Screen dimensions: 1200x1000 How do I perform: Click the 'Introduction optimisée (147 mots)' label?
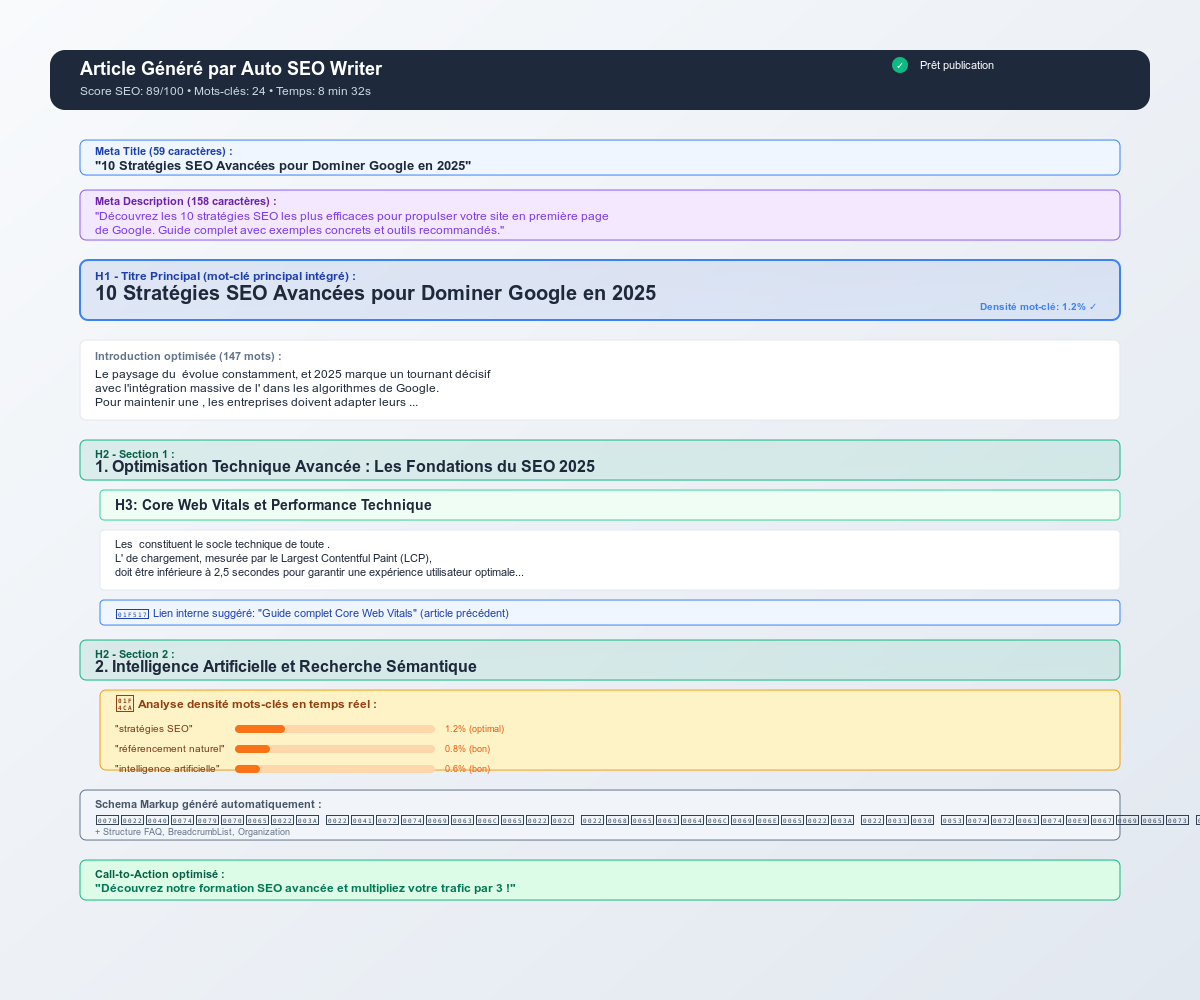[x=188, y=356]
